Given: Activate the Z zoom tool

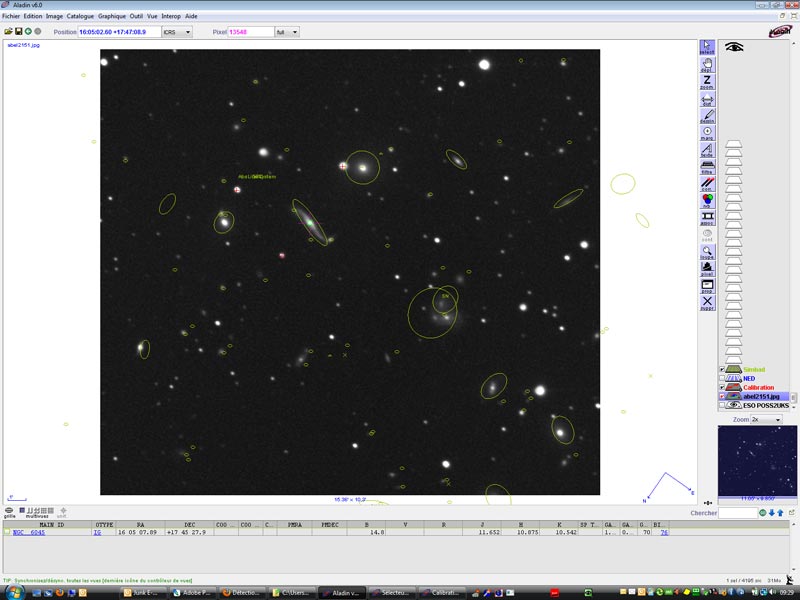Looking at the screenshot, I should coord(707,82).
